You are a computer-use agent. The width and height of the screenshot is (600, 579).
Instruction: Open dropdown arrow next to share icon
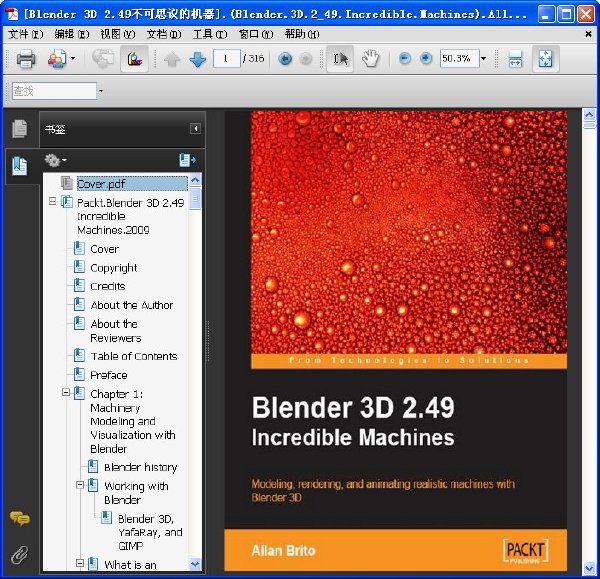coord(73,59)
